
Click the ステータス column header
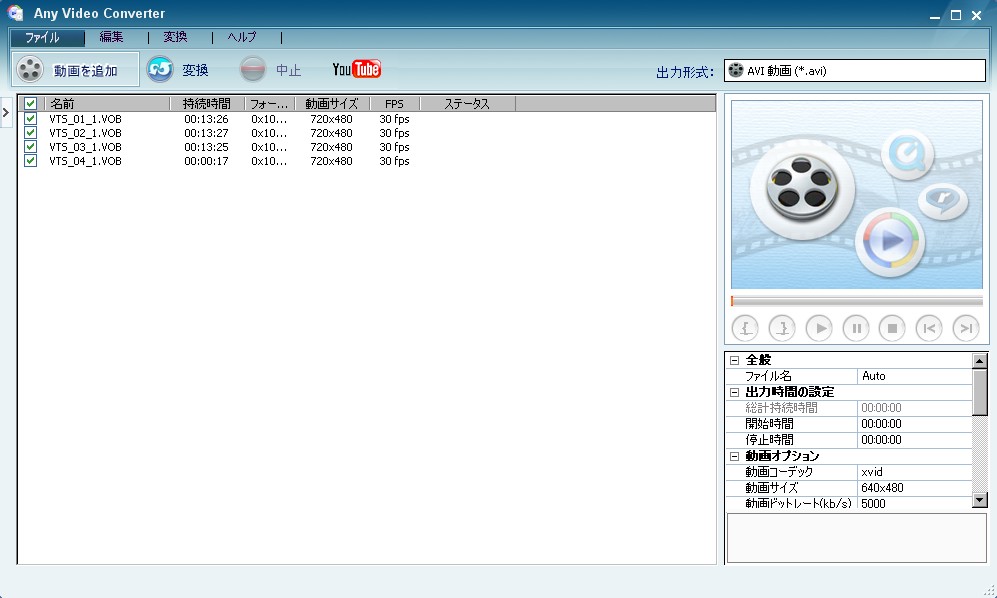467,103
